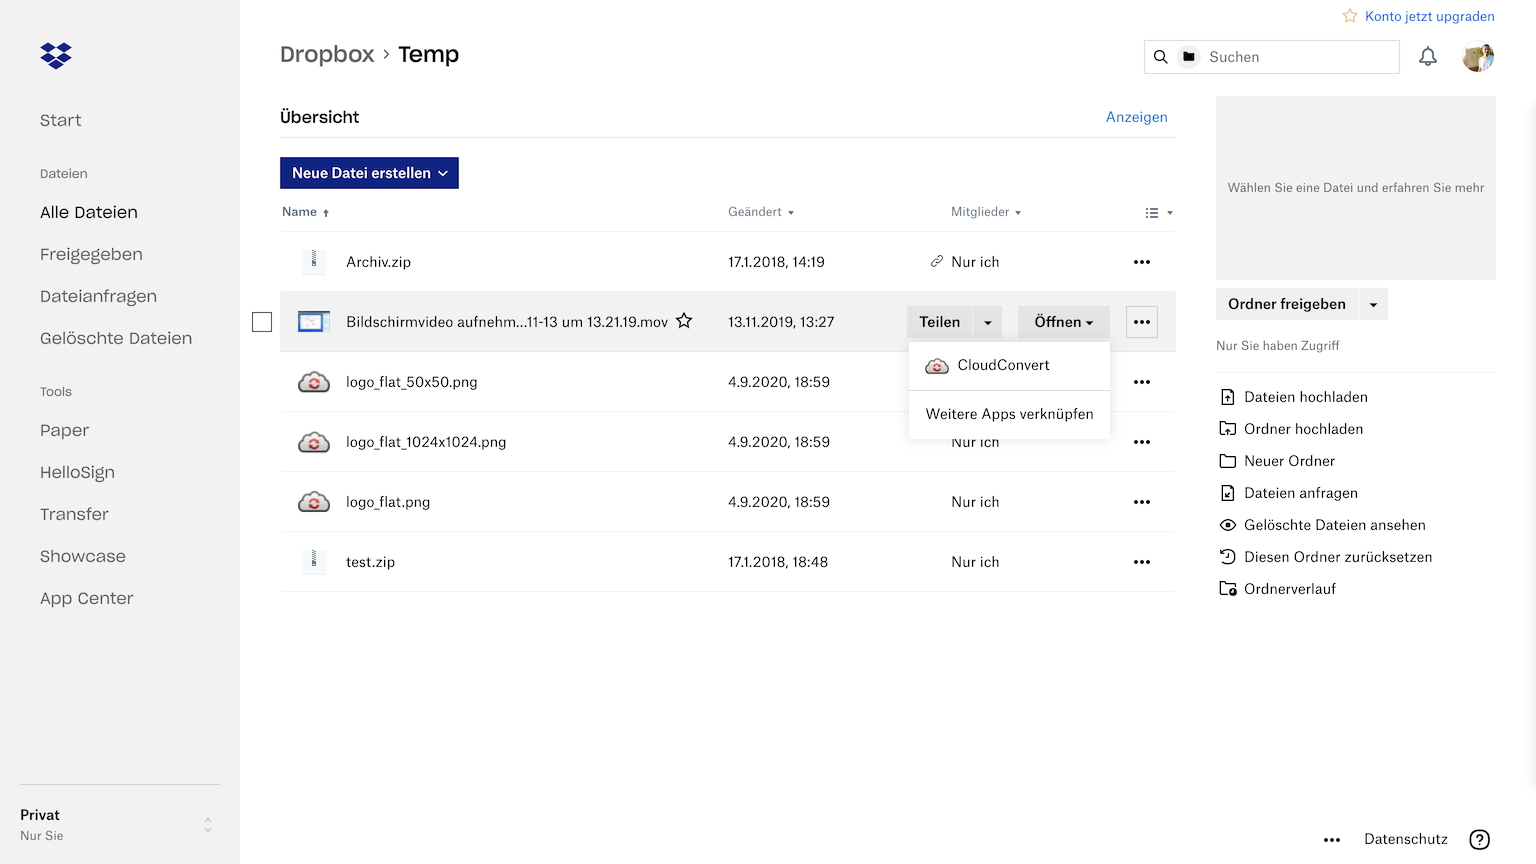This screenshot has height=864, width=1536.
Task: Star the Bildschirmvideo .mov file
Action: (x=684, y=321)
